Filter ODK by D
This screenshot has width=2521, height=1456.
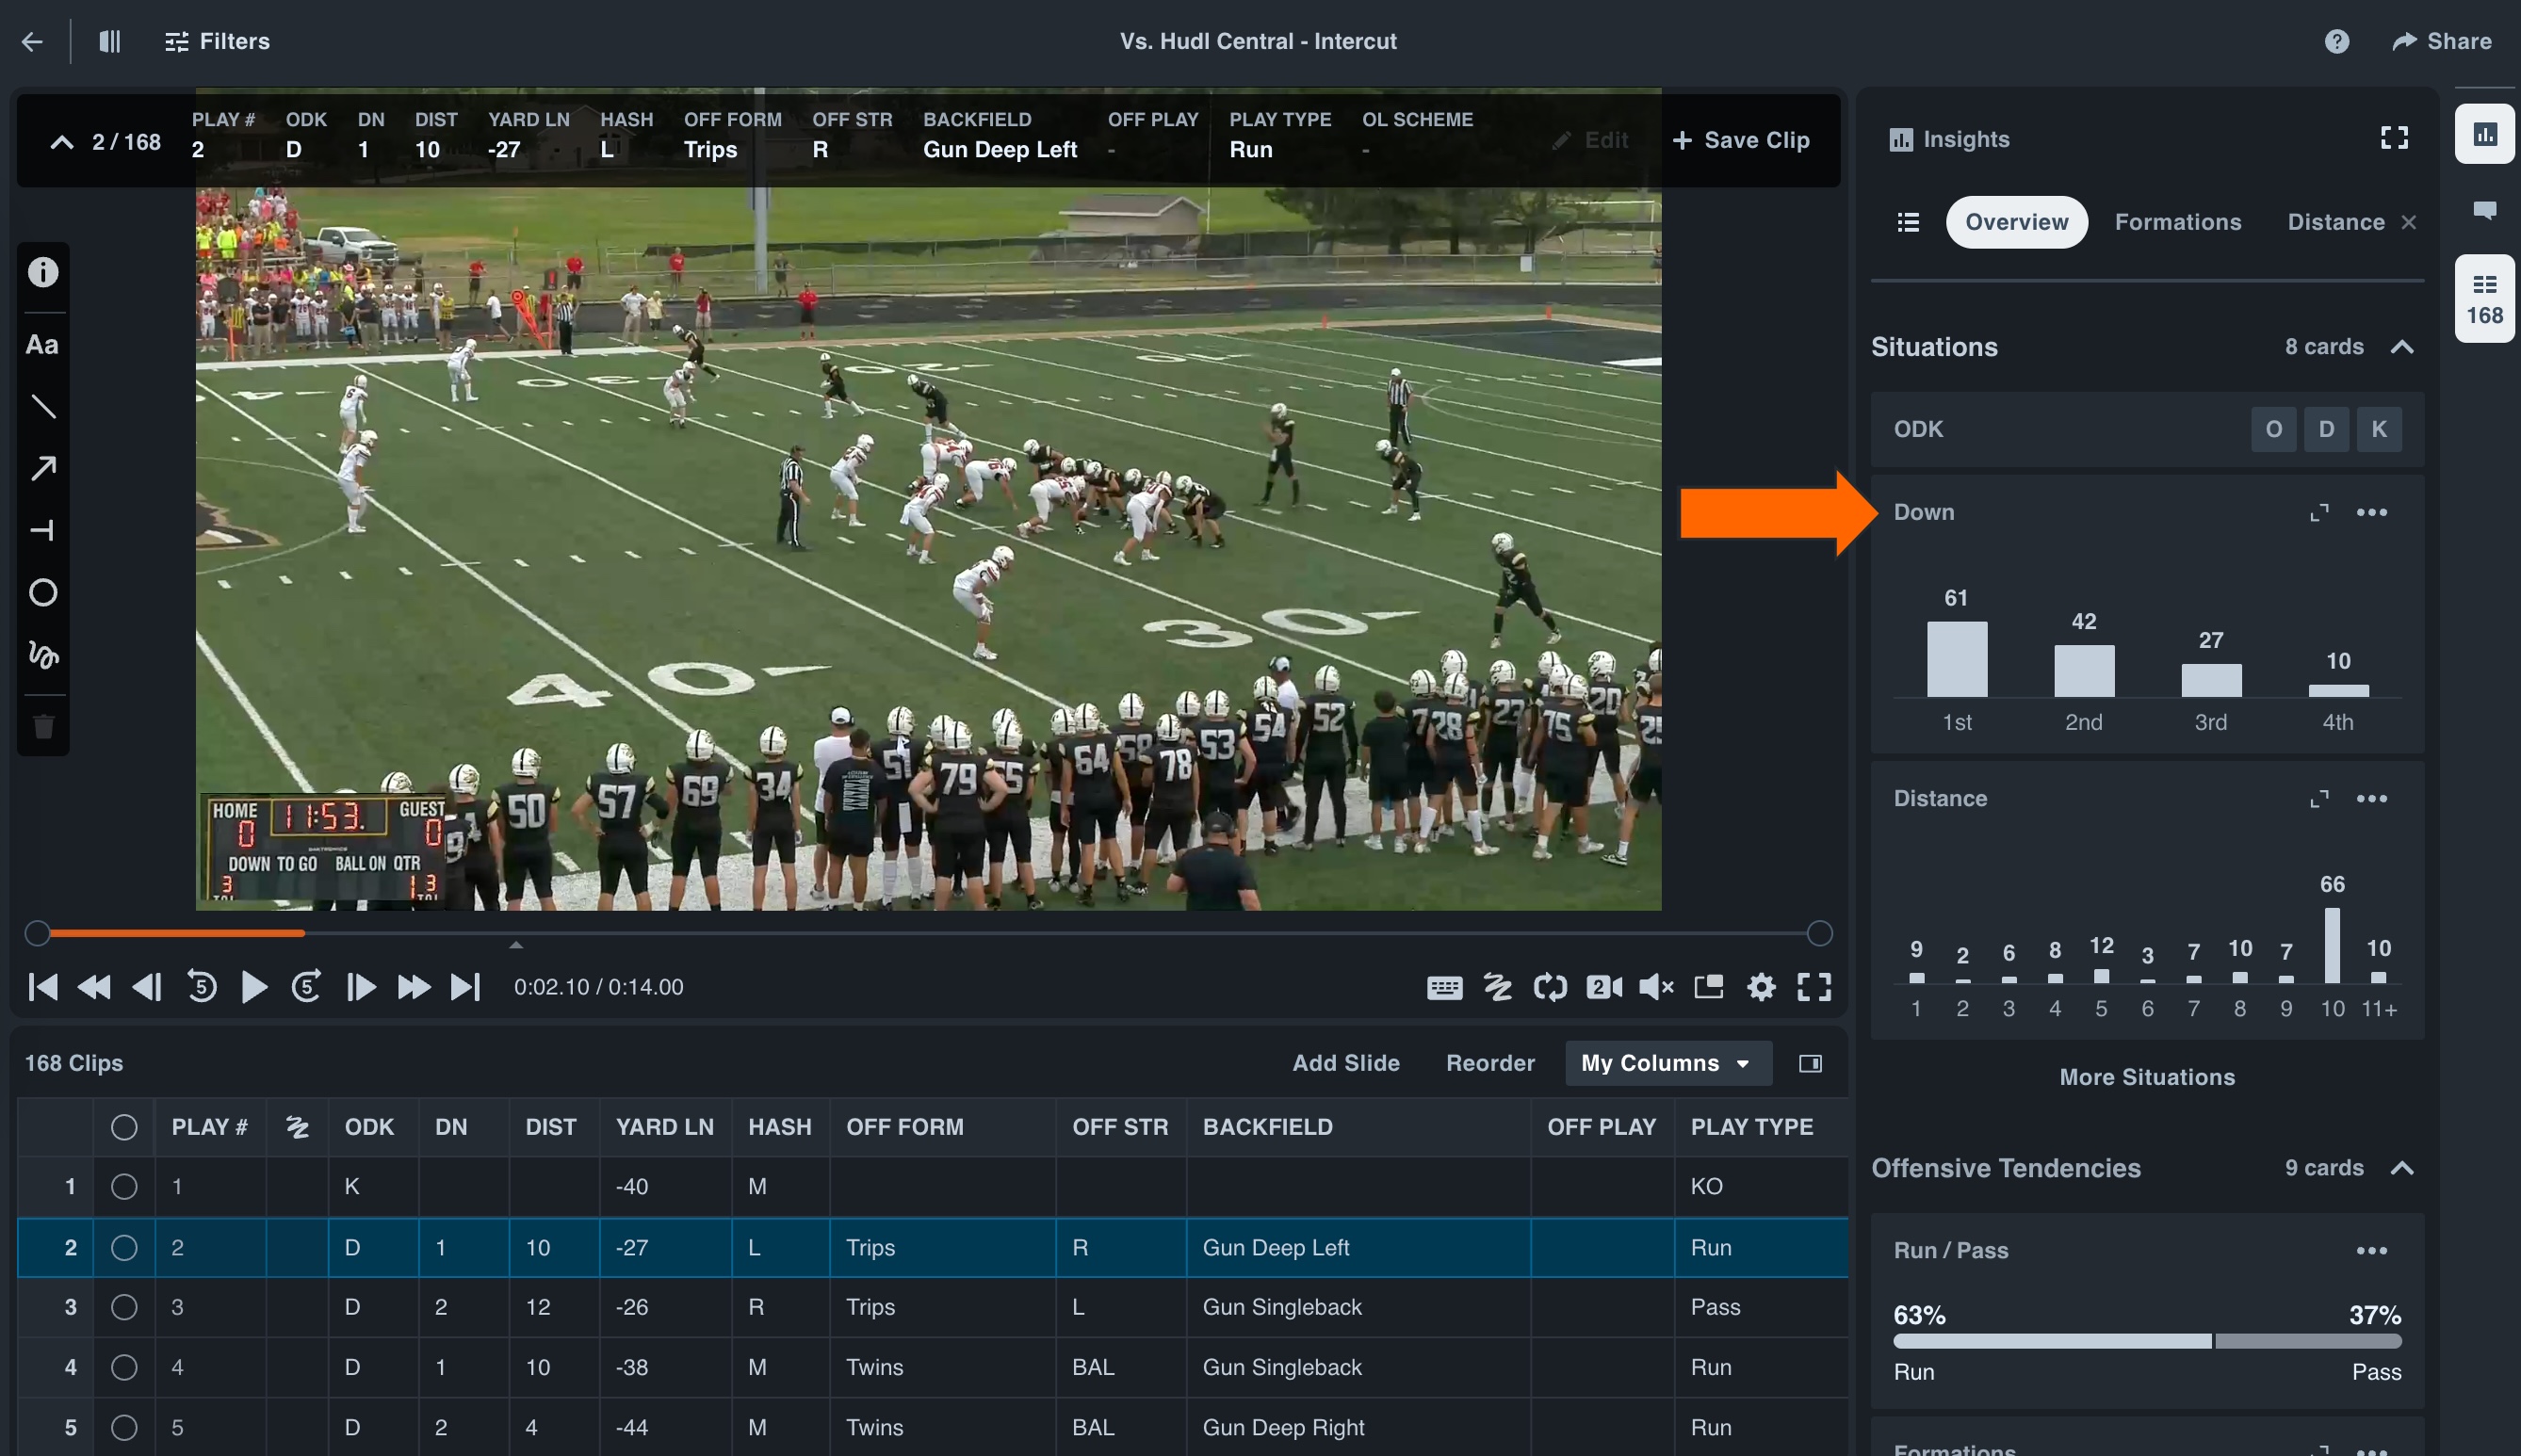2326,429
